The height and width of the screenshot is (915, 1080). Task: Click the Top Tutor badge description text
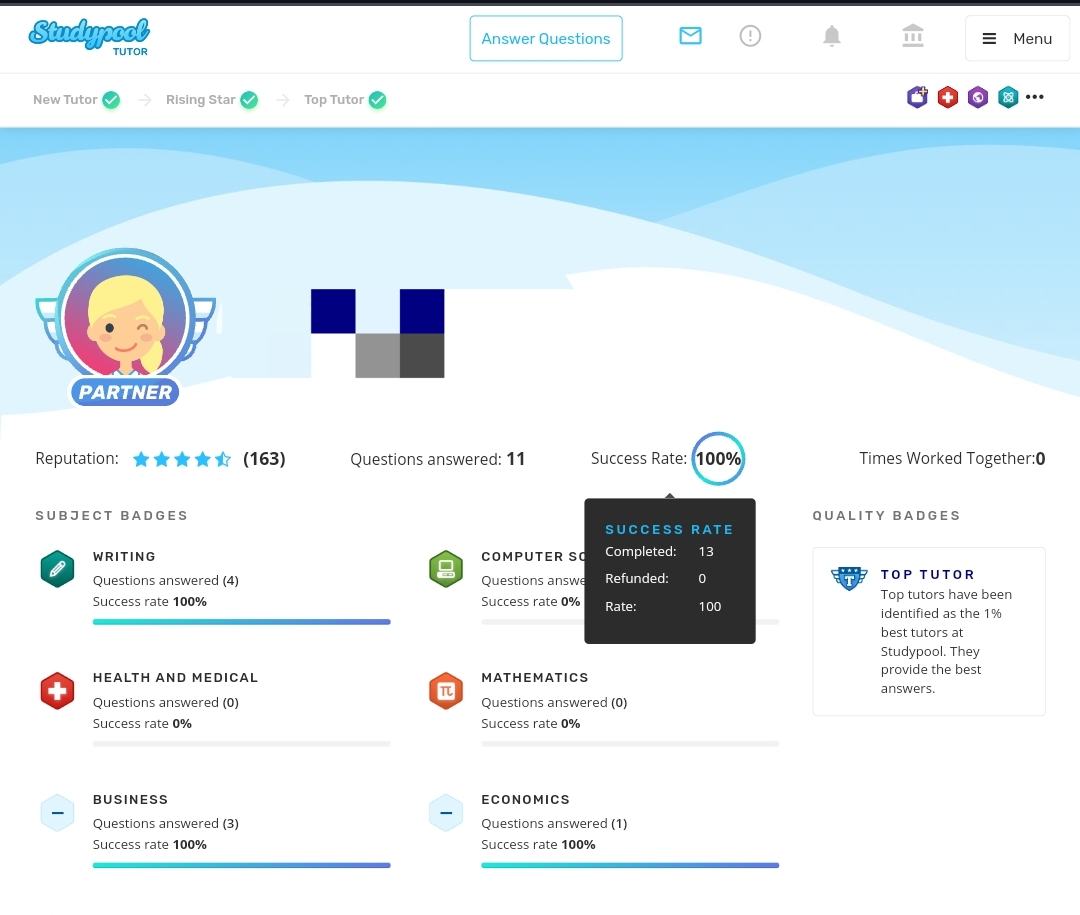point(946,641)
